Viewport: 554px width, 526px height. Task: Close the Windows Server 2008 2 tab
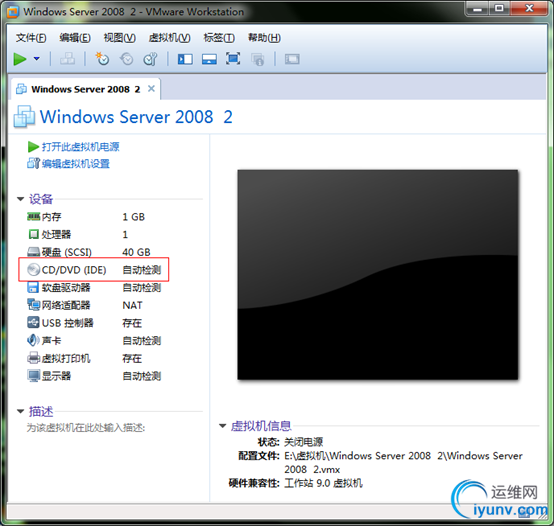(x=151, y=89)
